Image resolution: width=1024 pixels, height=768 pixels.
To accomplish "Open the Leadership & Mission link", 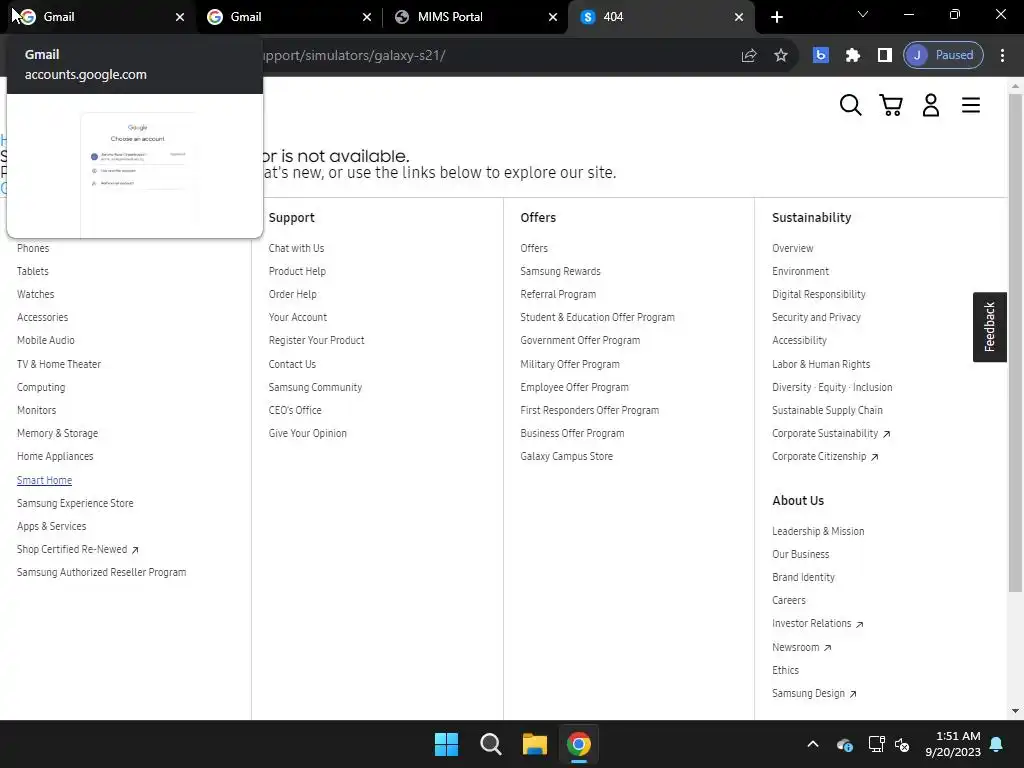I will [818, 532].
